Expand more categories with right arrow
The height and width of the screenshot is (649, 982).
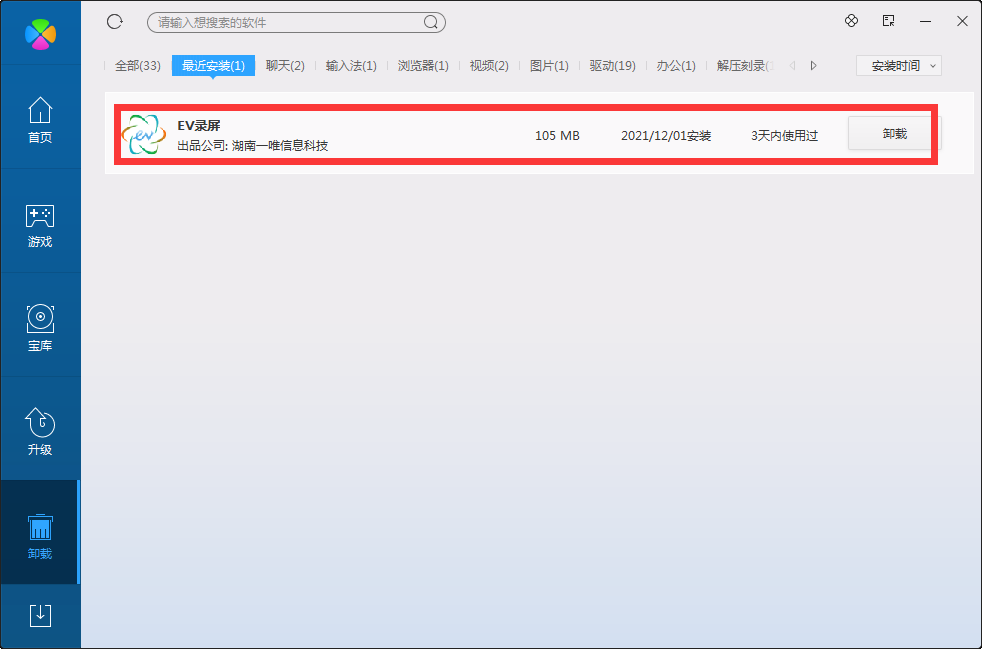(813, 65)
